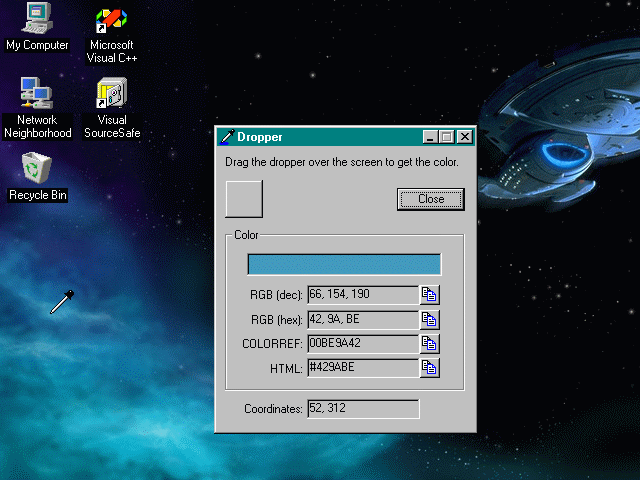Click the "Microsoft Visual C++" icon label text
The height and width of the screenshot is (480, 640).
click(x=111, y=51)
